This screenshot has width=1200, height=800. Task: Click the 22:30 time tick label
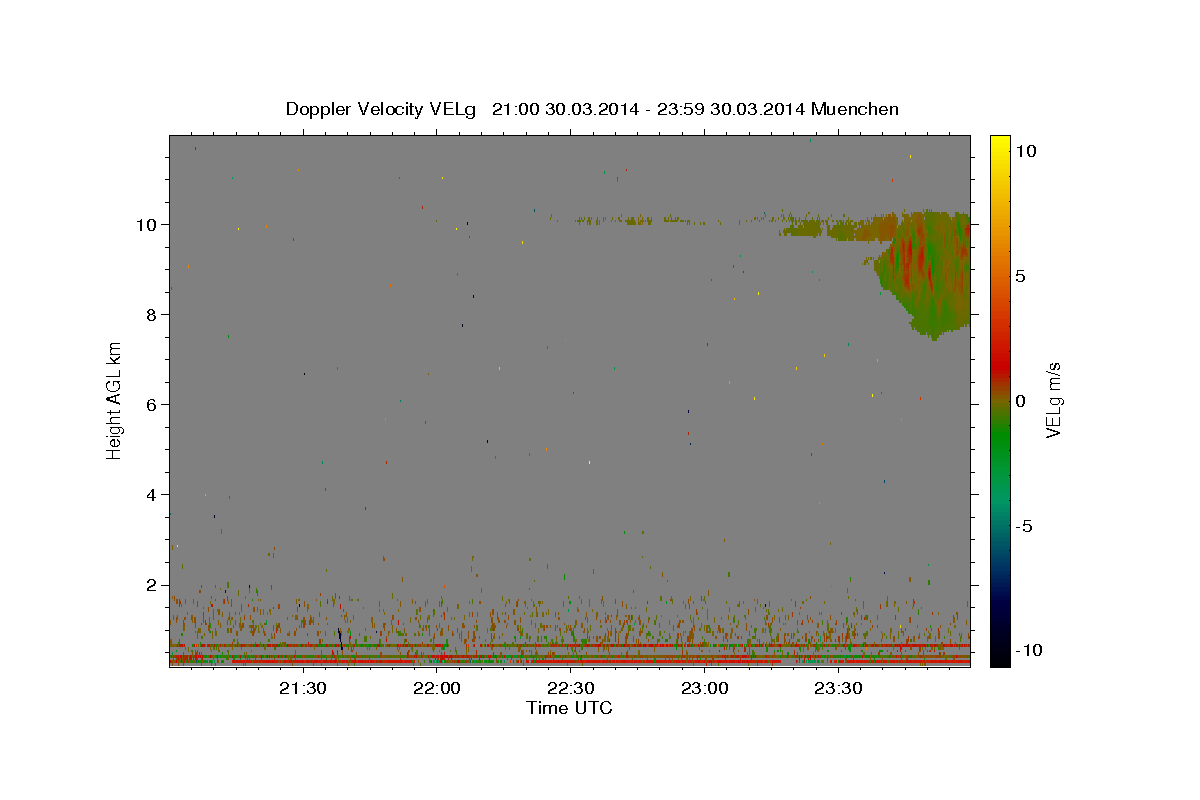(x=570, y=688)
